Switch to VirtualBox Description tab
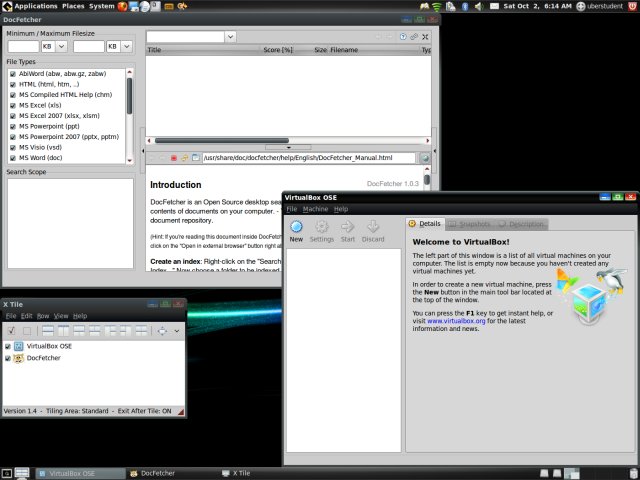The width and height of the screenshot is (640, 480). click(x=521, y=224)
